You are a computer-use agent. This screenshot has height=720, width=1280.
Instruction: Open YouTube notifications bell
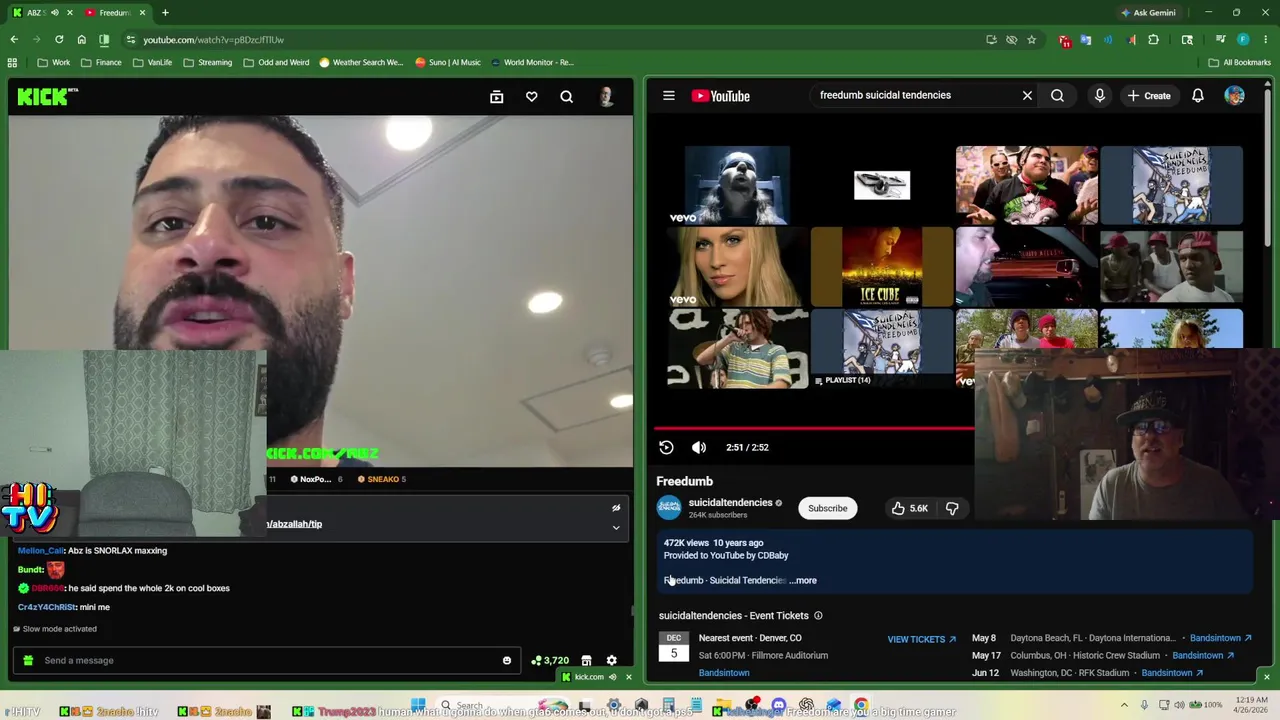(1198, 96)
